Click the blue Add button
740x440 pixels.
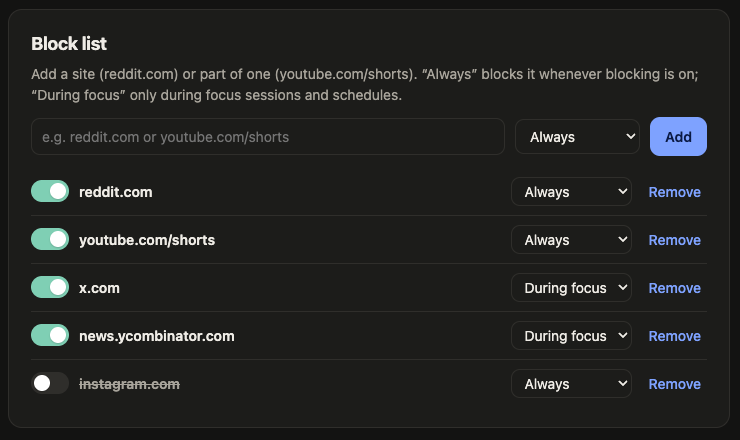coord(678,137)
